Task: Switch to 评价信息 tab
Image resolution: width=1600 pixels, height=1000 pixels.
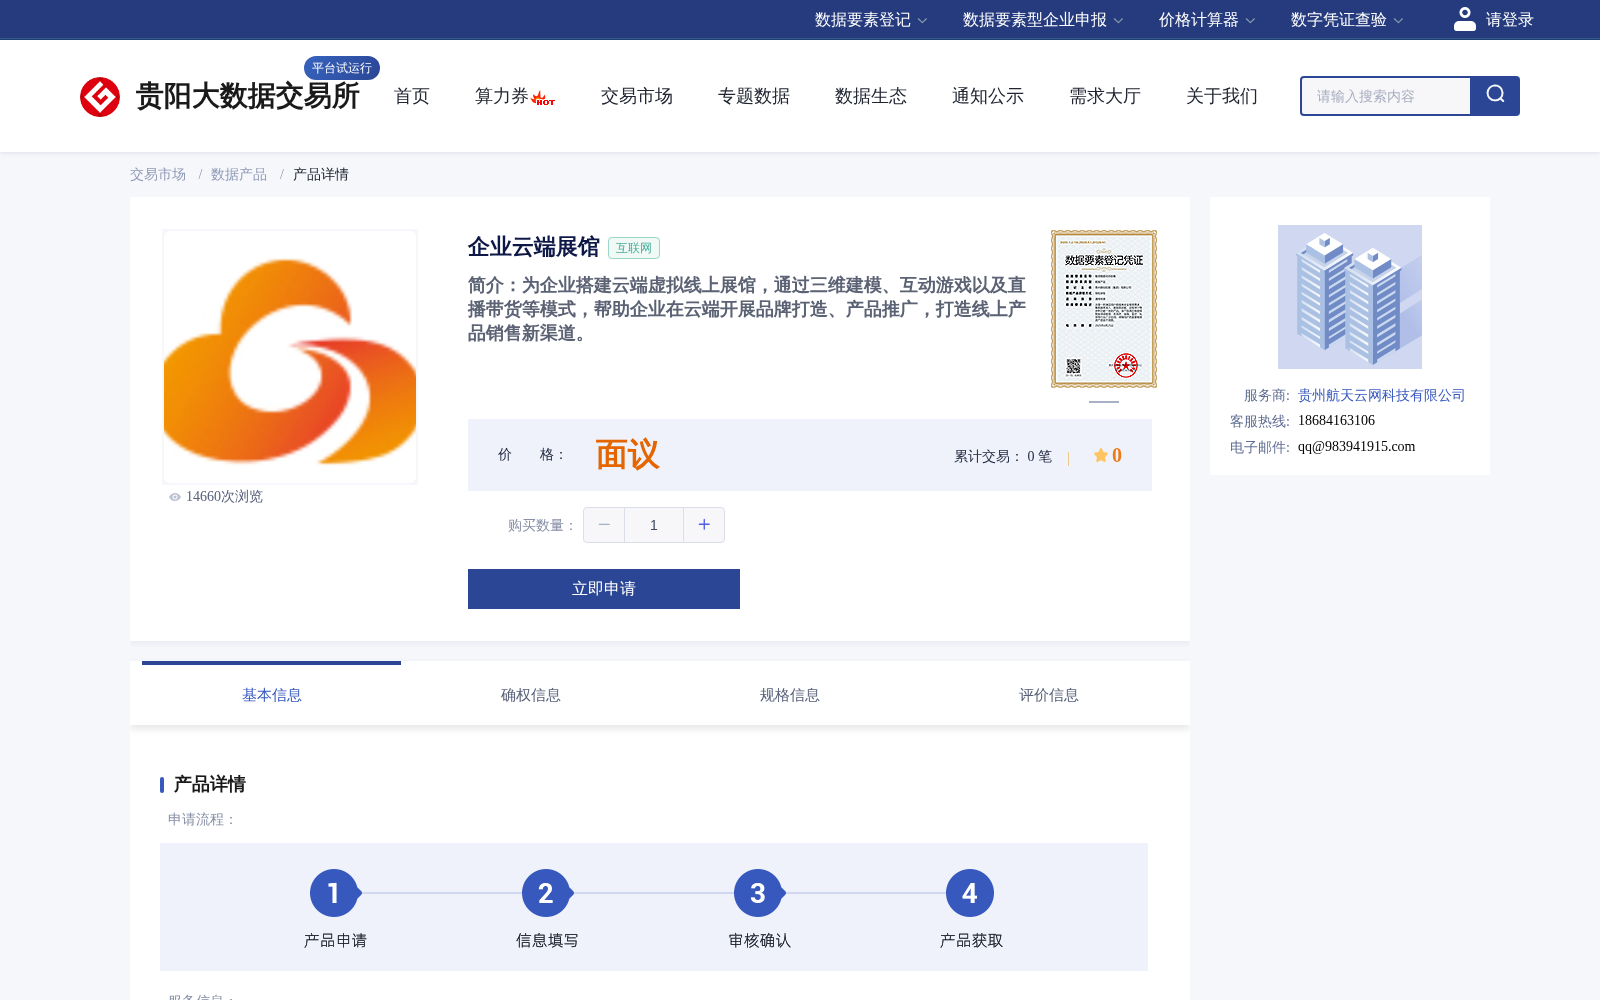Action: click(1048, 695)
